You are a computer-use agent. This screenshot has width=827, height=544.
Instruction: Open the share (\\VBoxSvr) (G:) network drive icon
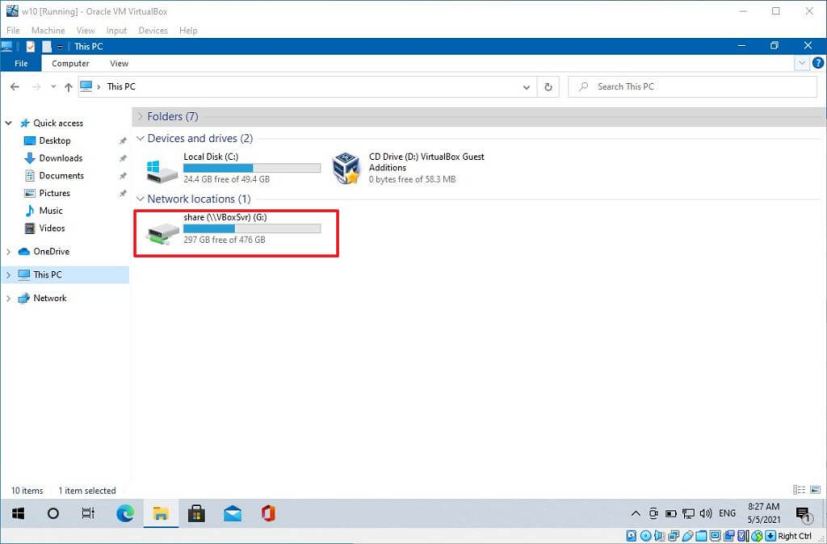tap(162, 233)
